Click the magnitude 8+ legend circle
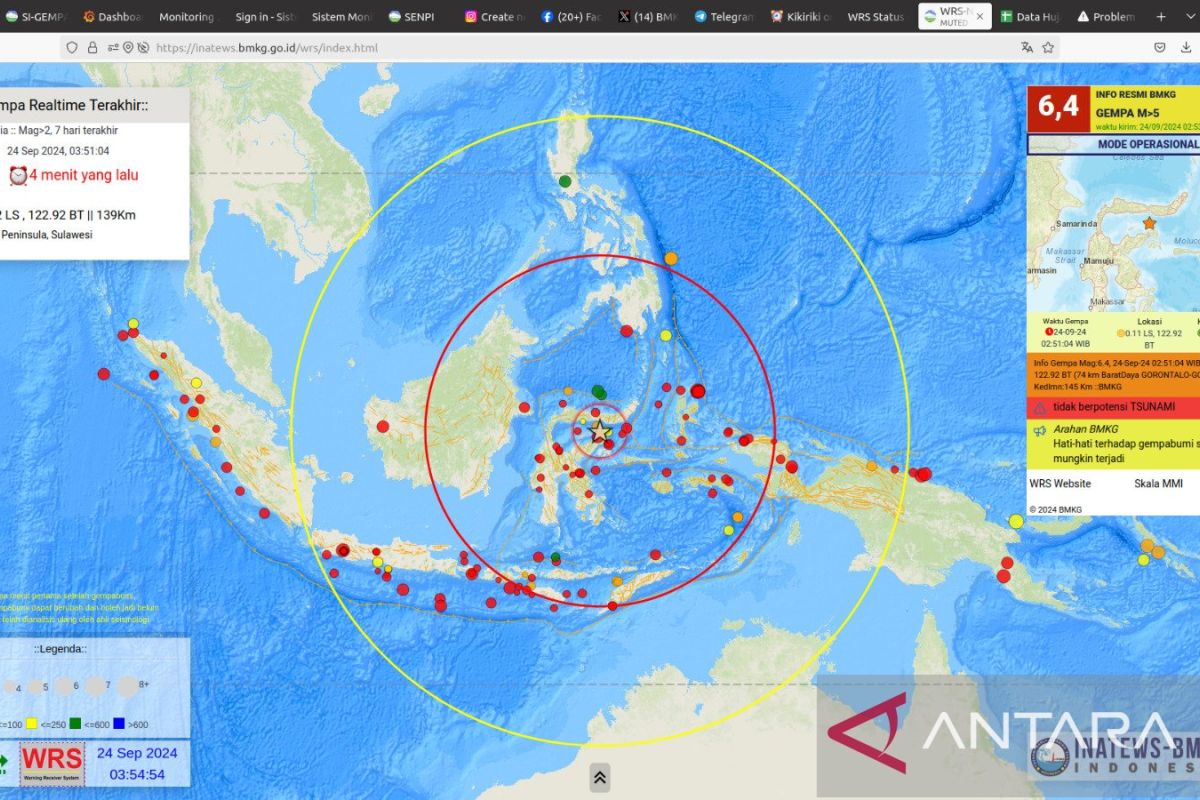This screenshot has height=800, width=1200. point(128,686)
